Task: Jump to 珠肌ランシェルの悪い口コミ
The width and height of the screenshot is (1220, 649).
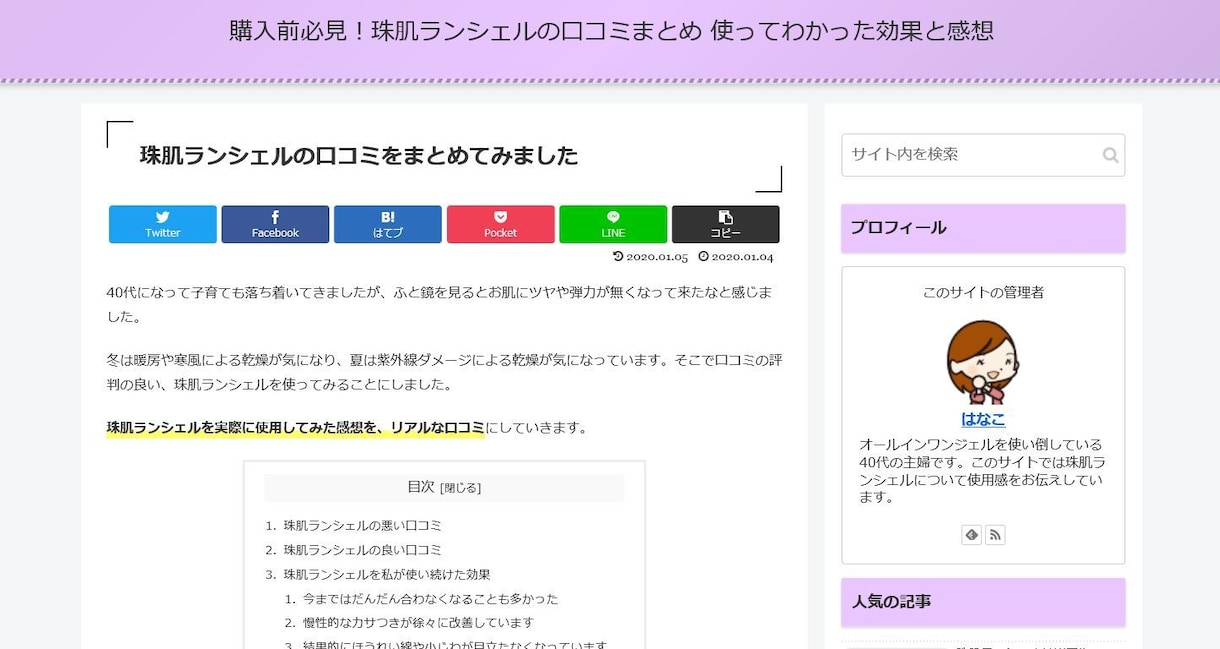Action: 362,525
